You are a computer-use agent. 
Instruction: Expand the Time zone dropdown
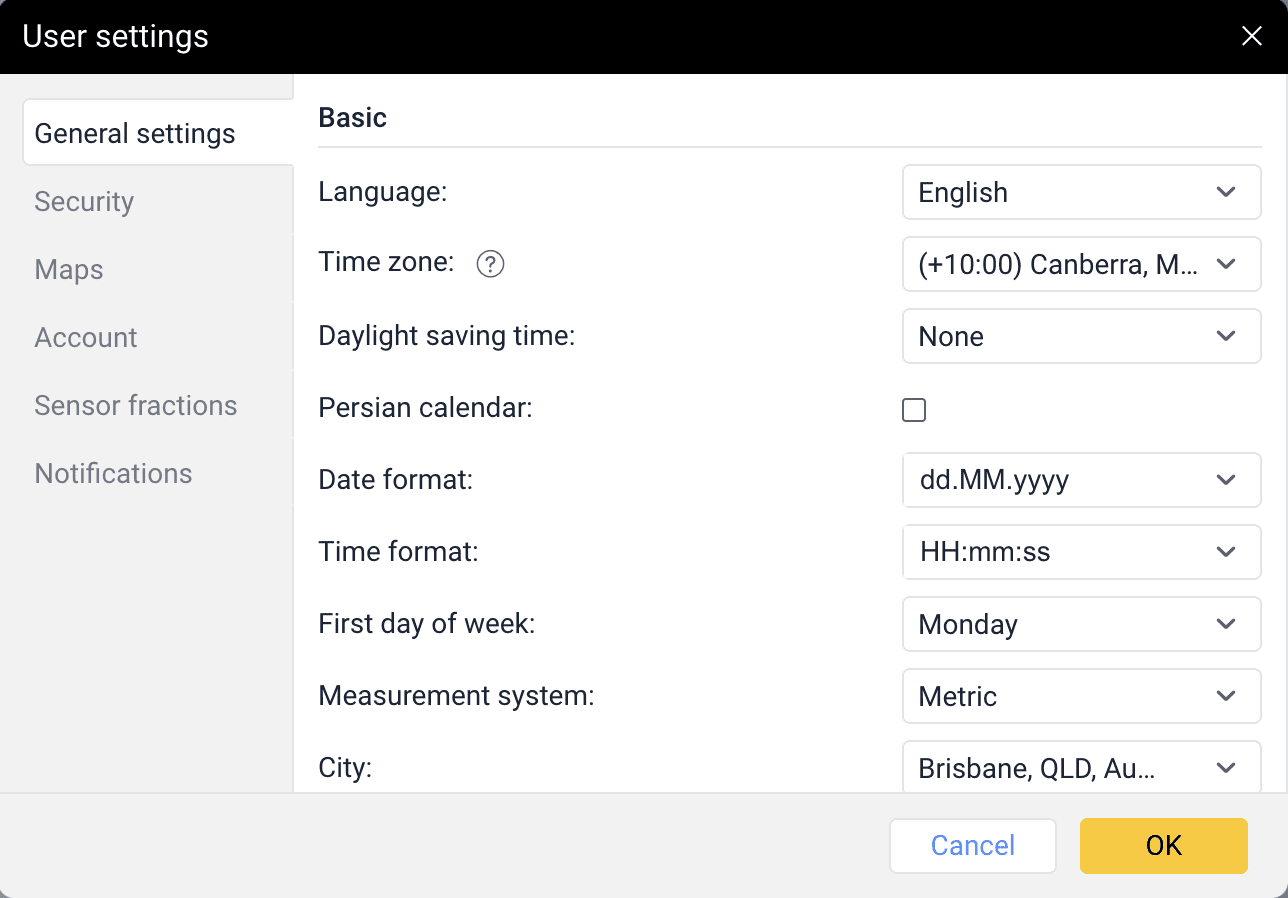tap(1080, 264)
